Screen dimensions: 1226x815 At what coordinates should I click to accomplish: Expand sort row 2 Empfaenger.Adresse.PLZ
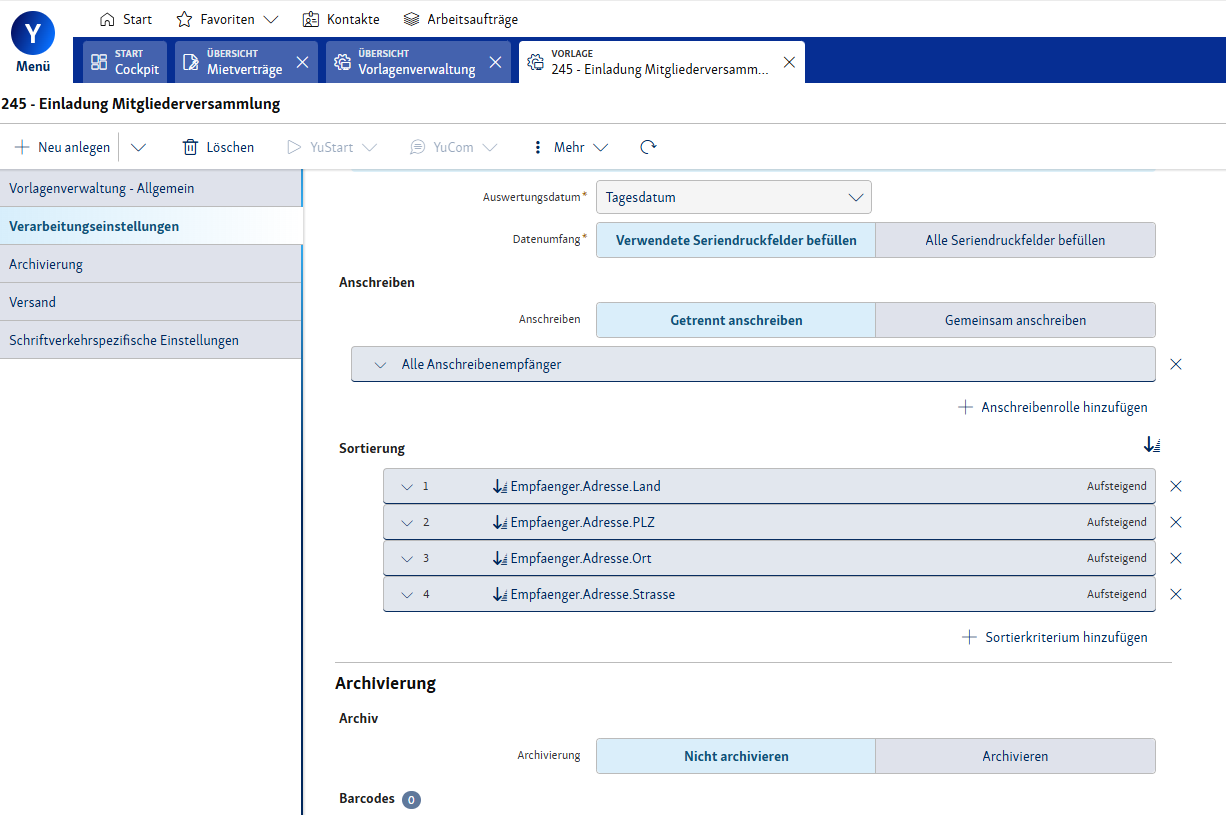point(407,522)
